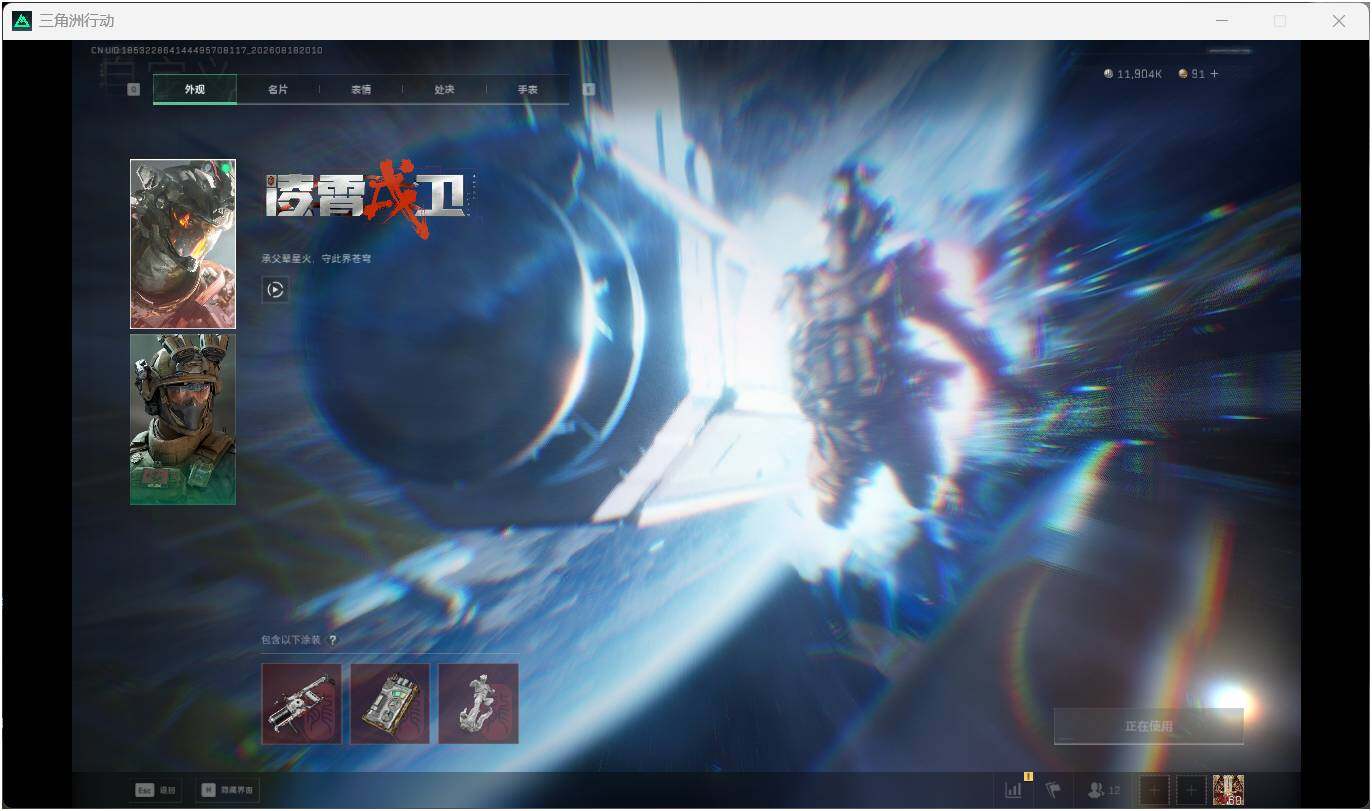Click the 11,904K currency balance

click(x=1132, y=74)
